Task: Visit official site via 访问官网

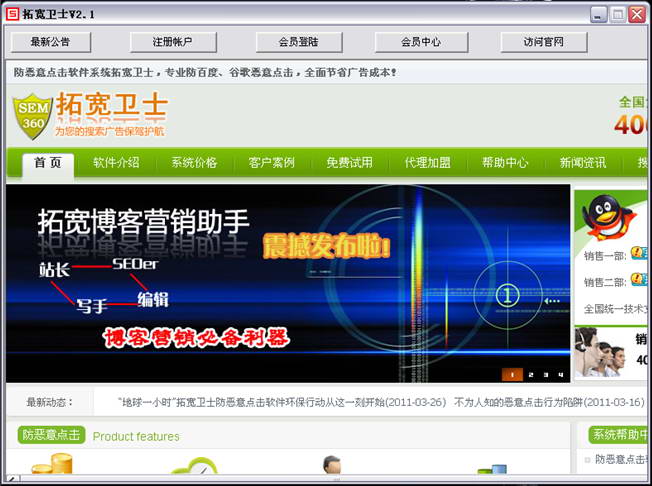Action: pyautogui.click(x=544, y=42)
